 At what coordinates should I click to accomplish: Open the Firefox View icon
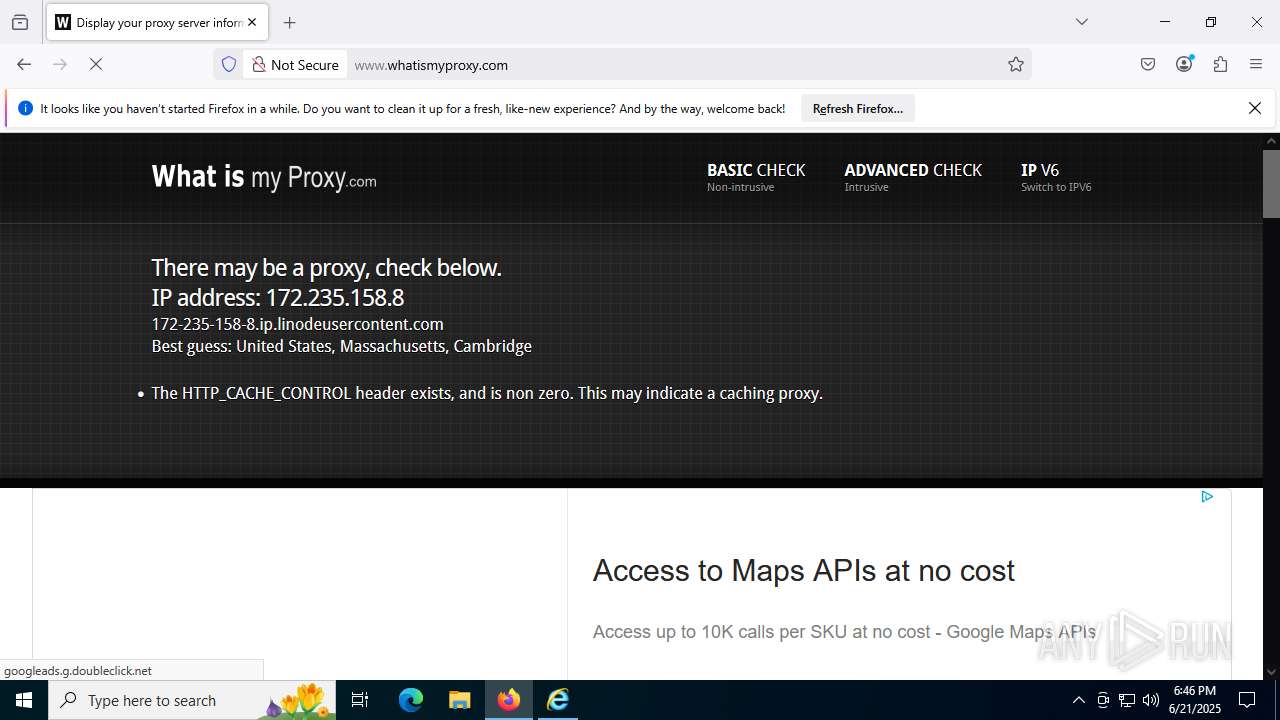[20, 22]
